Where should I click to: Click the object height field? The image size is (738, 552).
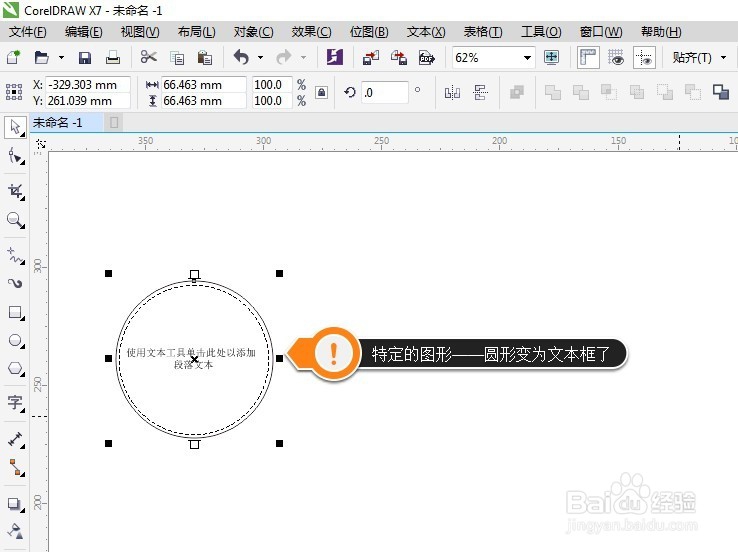203,101
